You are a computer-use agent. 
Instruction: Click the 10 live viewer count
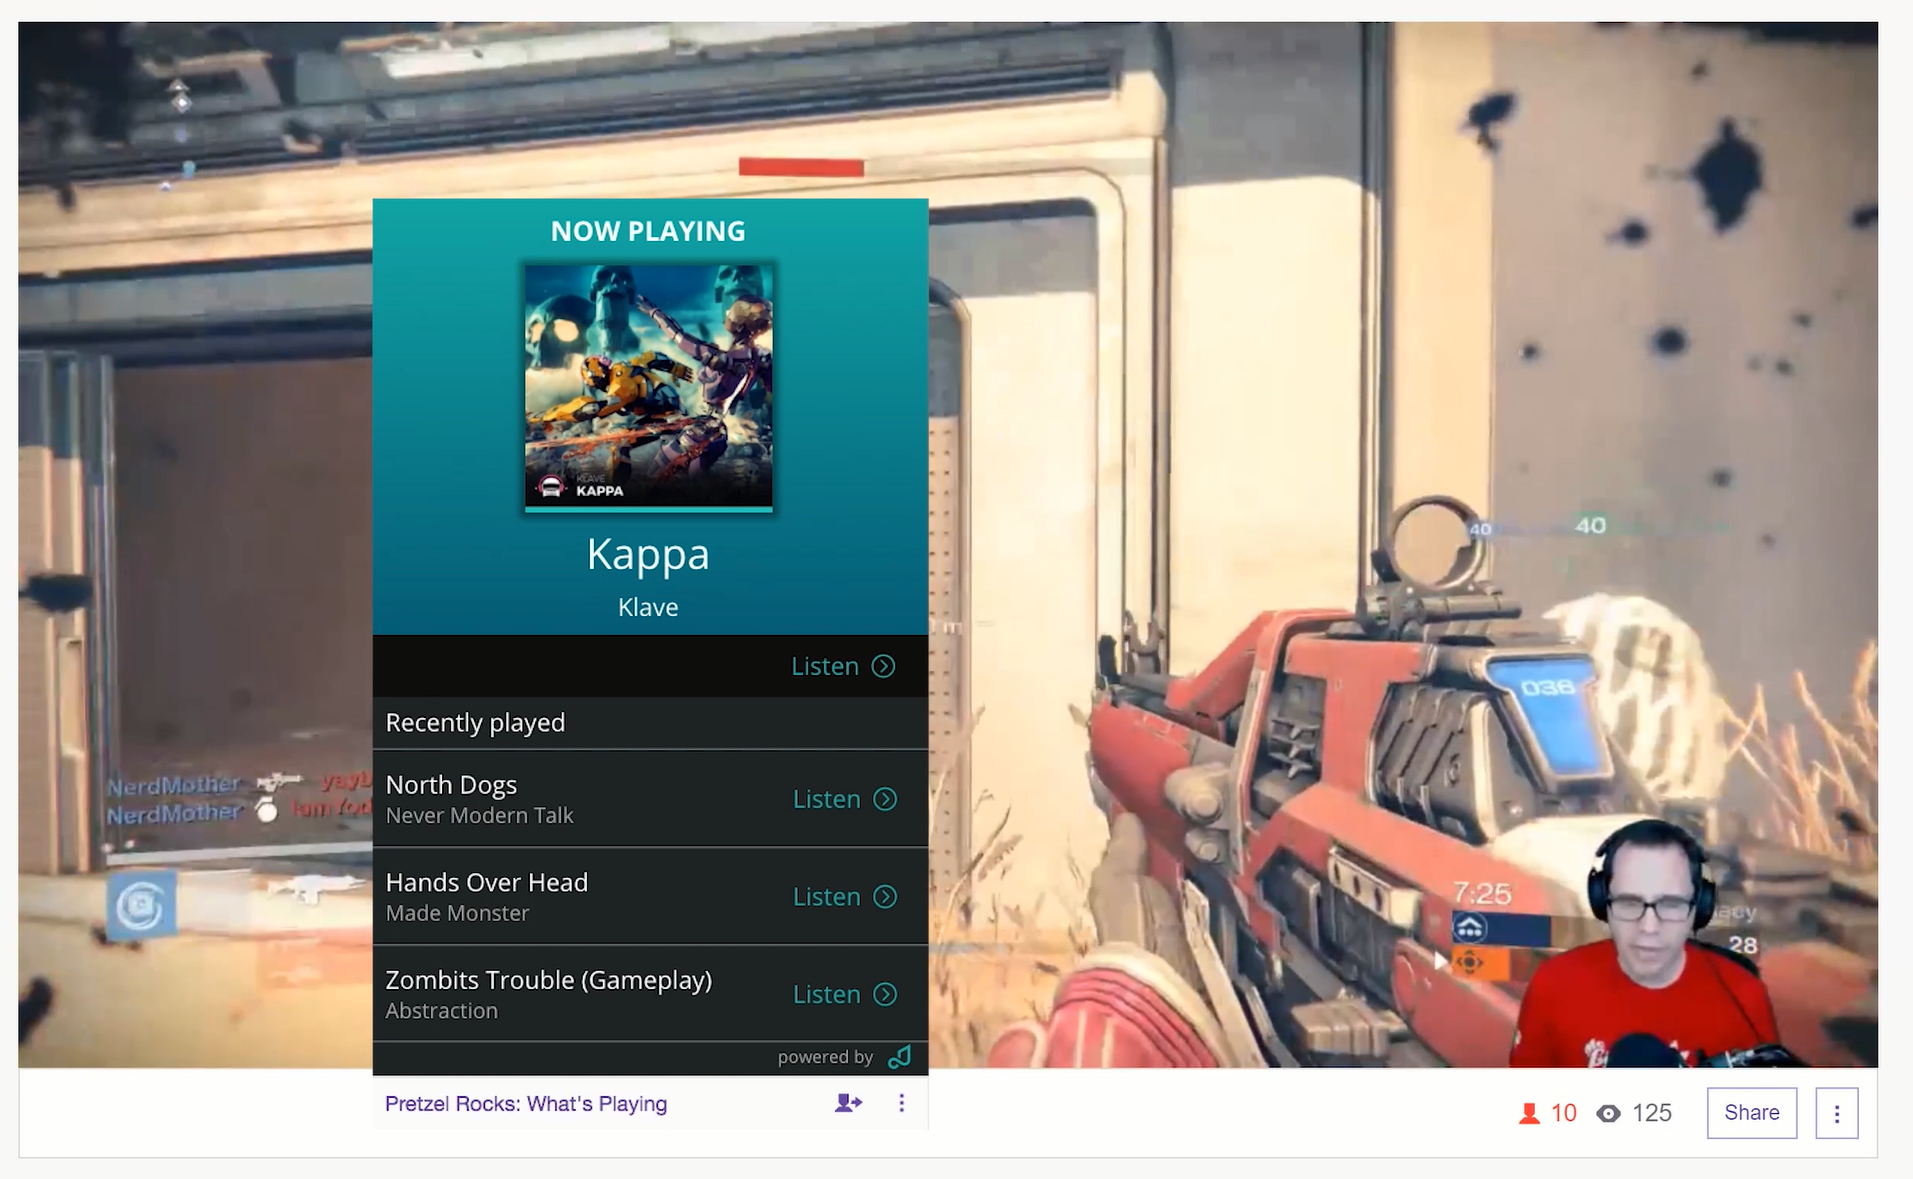1564,1113
